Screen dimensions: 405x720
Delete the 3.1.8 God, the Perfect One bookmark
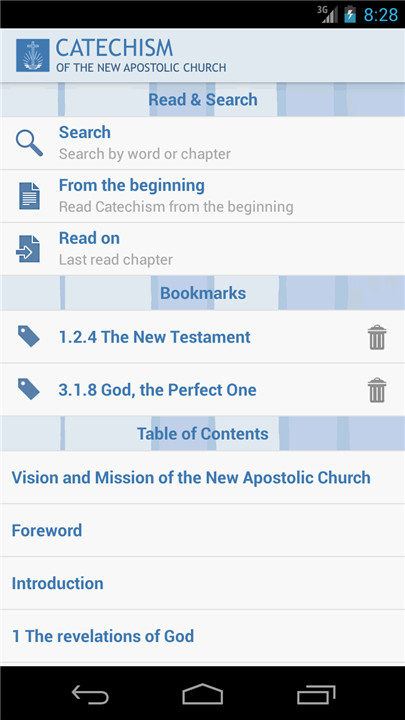point(377,390)
